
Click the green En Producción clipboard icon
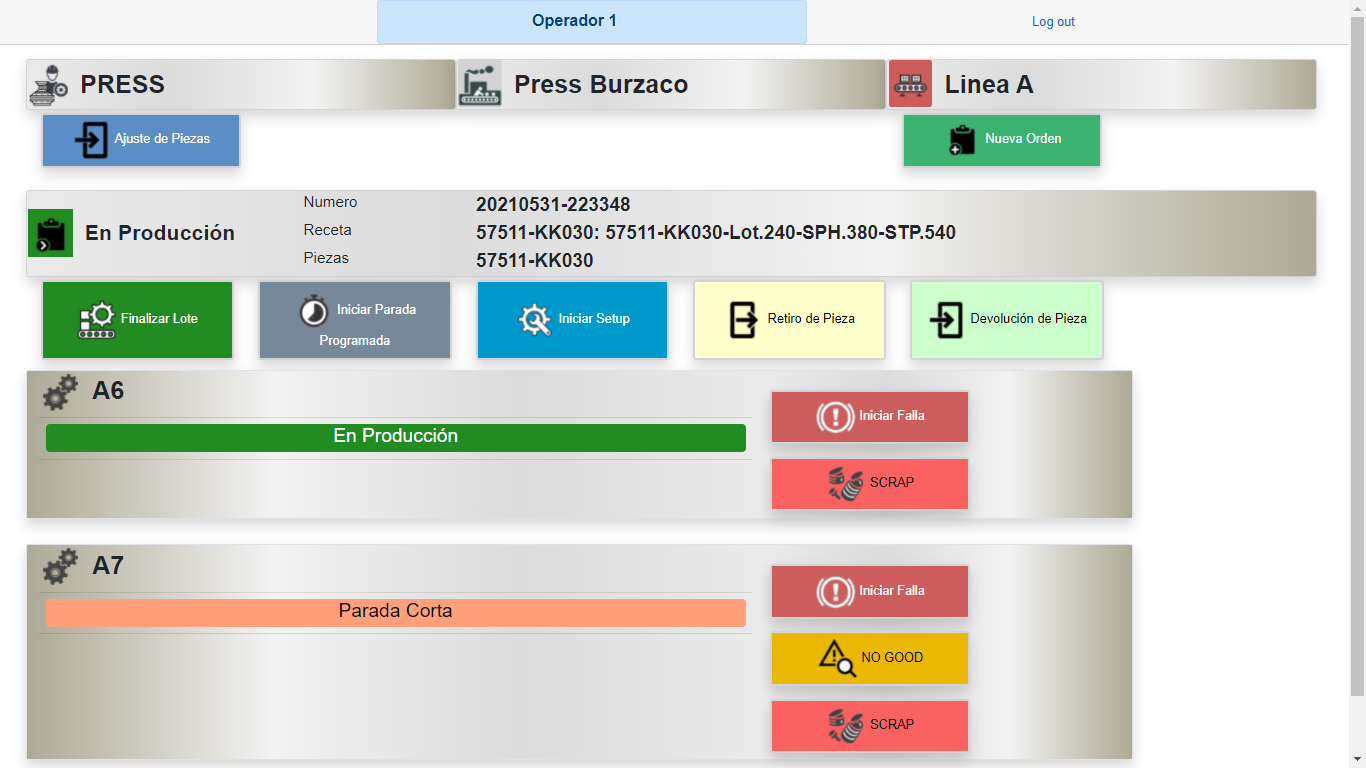[50, 233]
